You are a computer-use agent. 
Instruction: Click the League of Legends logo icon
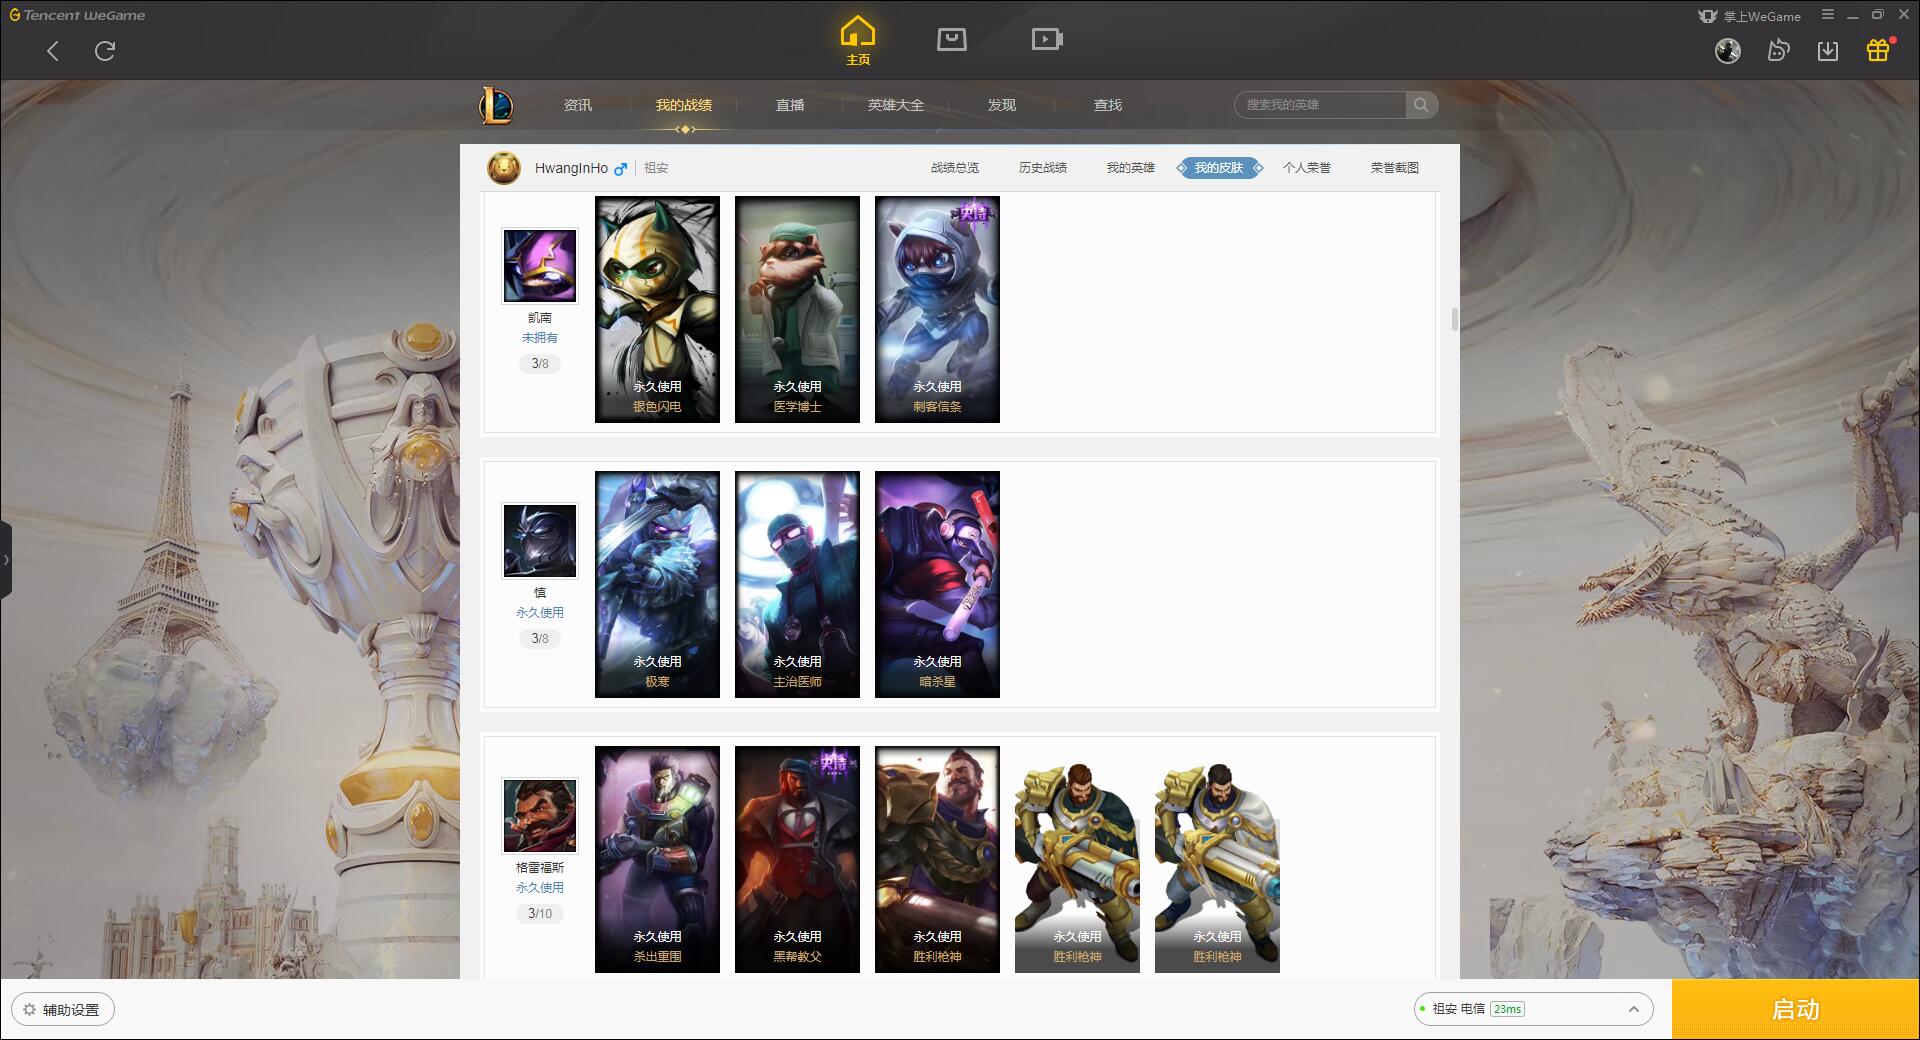coord(496,105)
